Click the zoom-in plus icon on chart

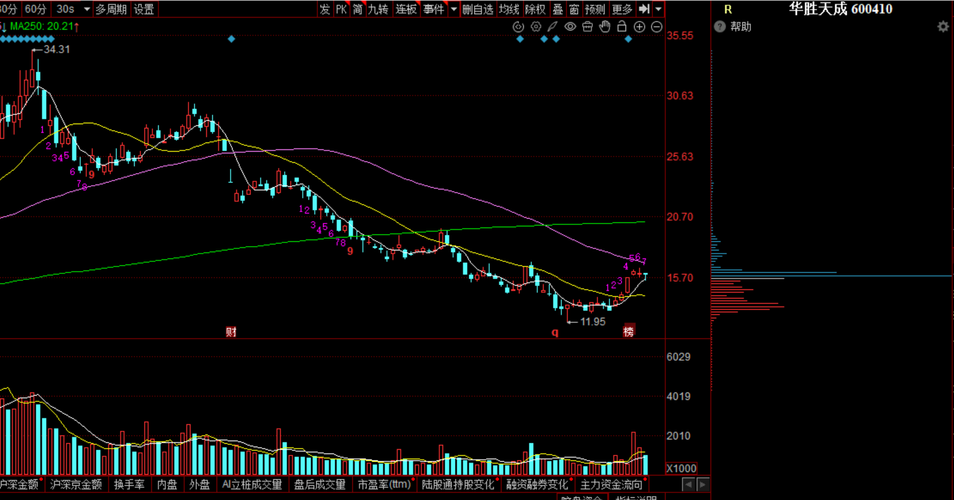click(639, 27)
